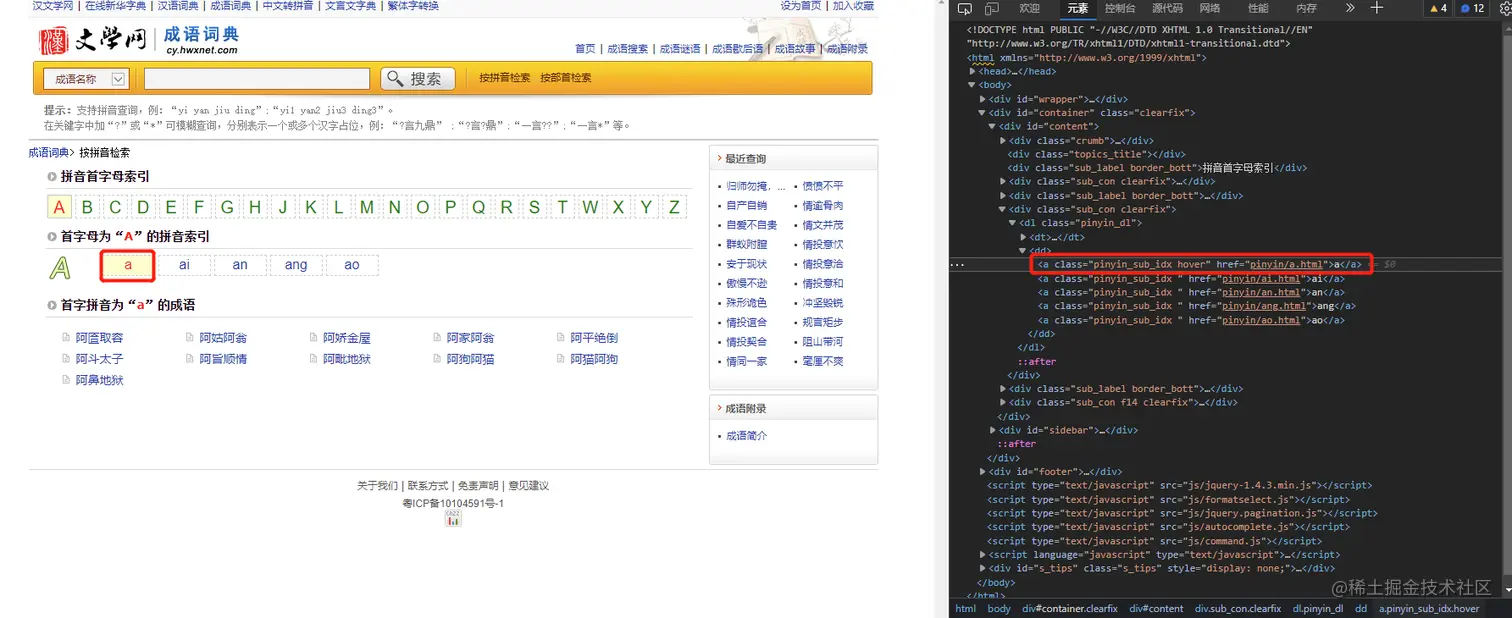Open row actions ellipsis beside selected DOM line
Viewport: 1512px width, 618px height.
tap(957, 264)
